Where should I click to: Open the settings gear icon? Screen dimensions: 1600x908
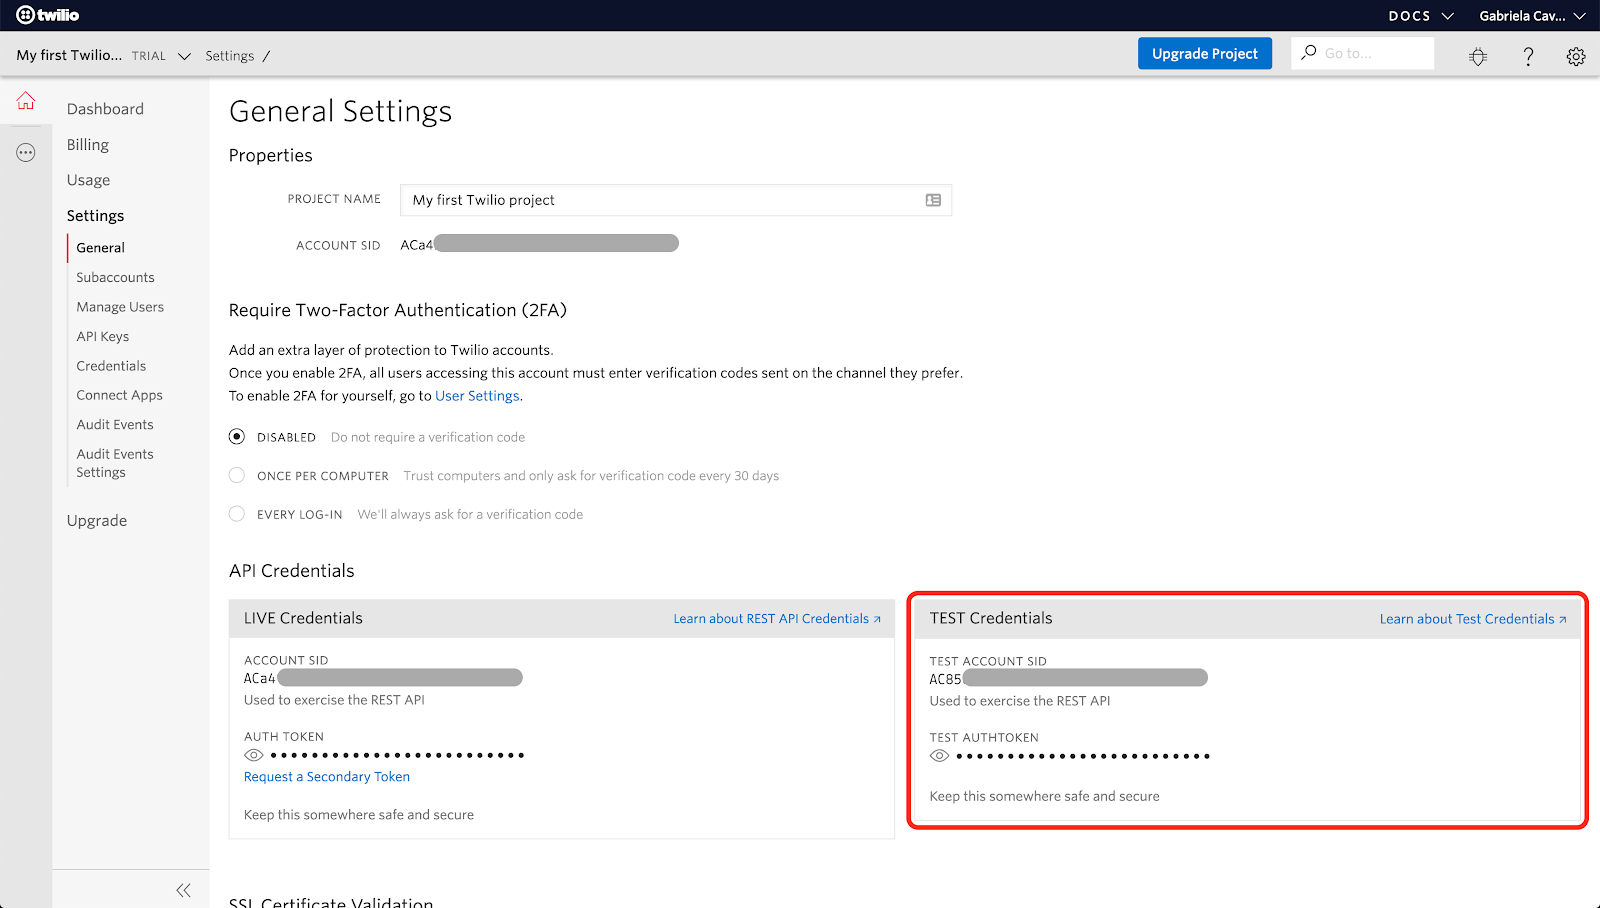1576,57
